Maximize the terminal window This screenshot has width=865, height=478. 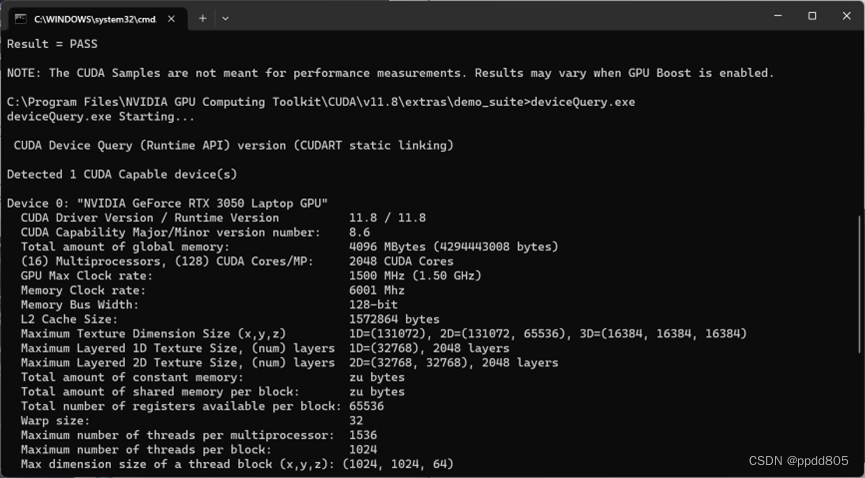point(812,16)
